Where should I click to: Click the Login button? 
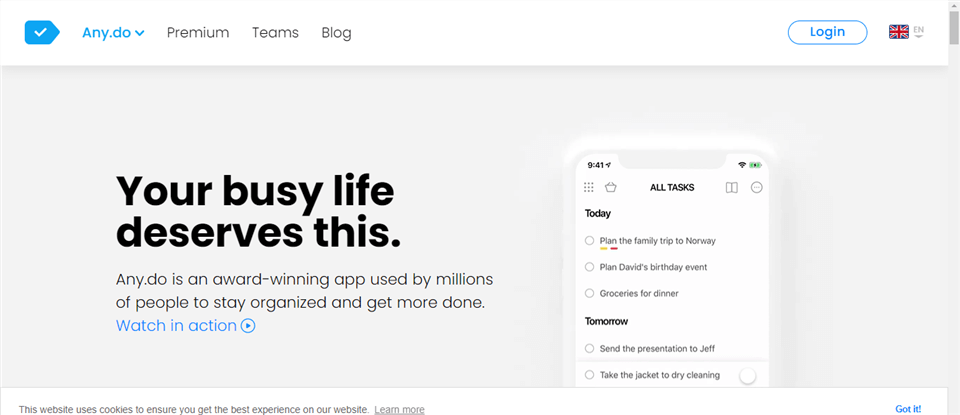[827, 32]
